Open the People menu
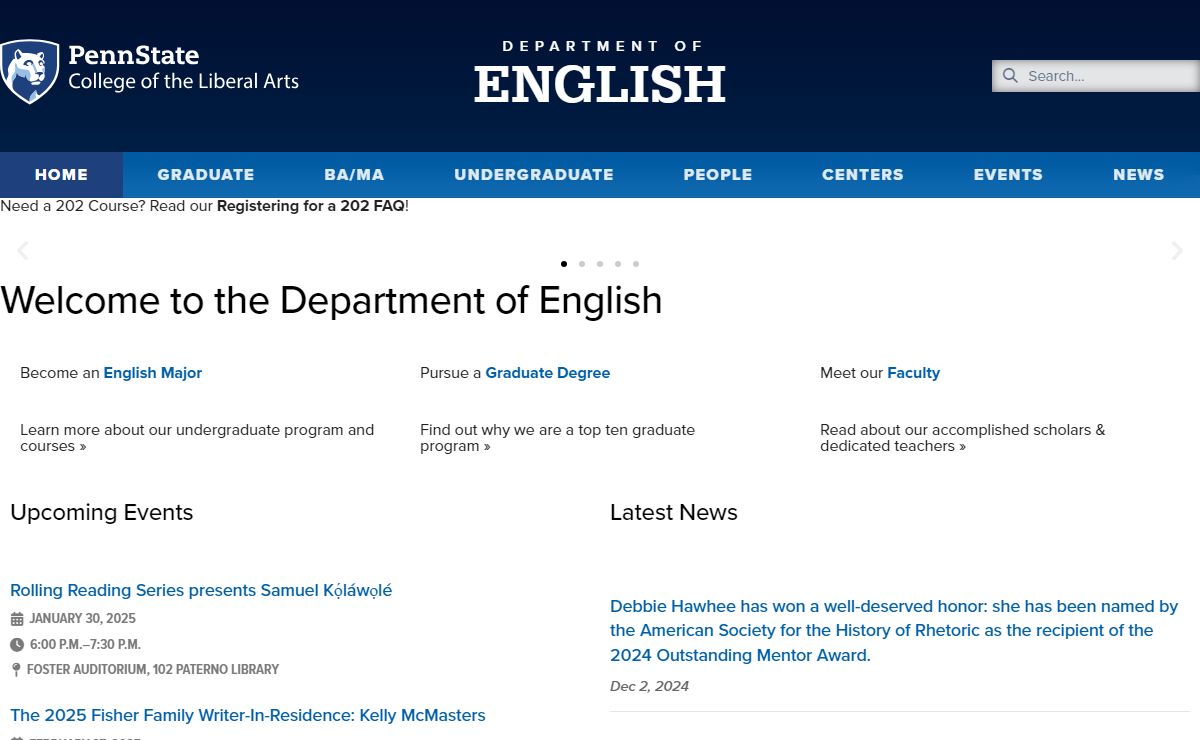The height and width of the screenshot is (740, 1200). 718,175
